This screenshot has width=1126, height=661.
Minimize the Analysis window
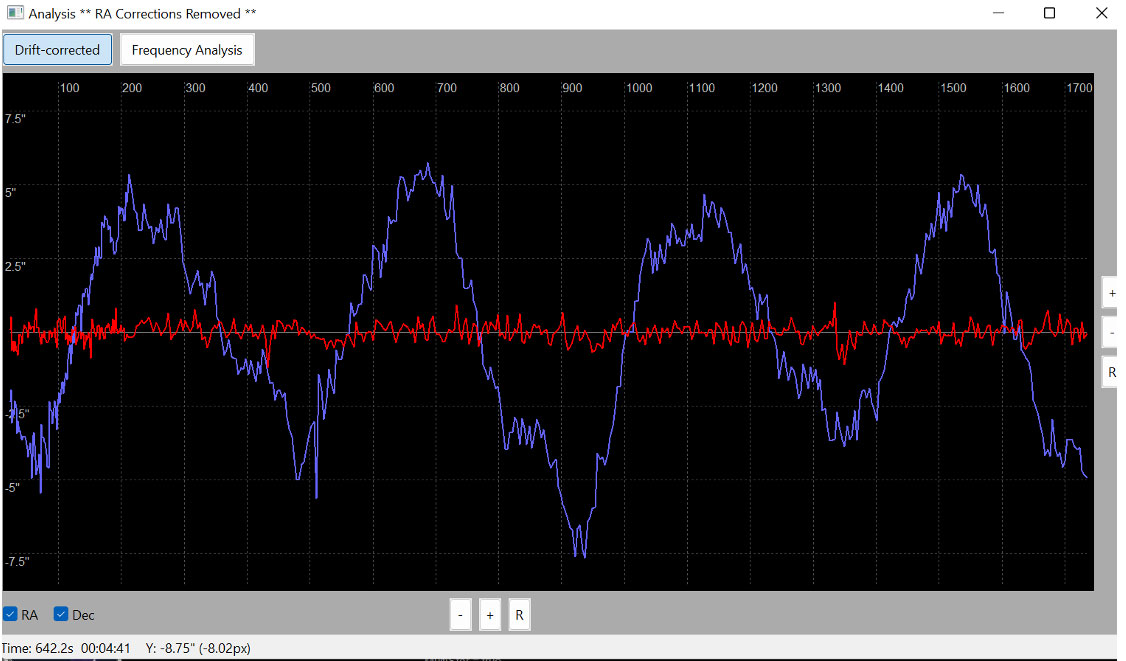tap(997, 13)
